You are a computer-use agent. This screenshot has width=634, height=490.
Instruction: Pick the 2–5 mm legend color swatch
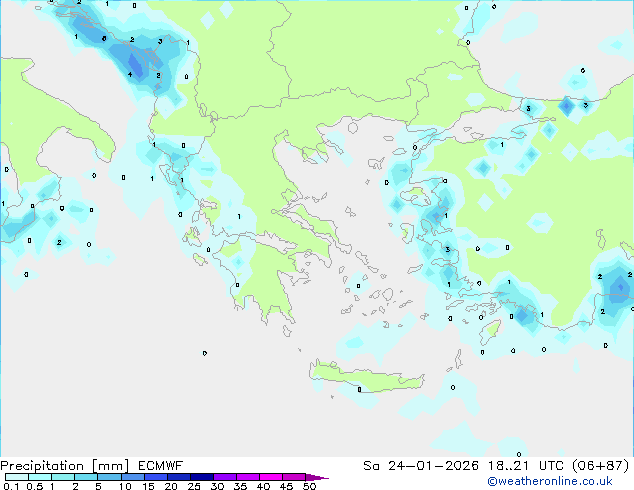click(x=86, y=477)
